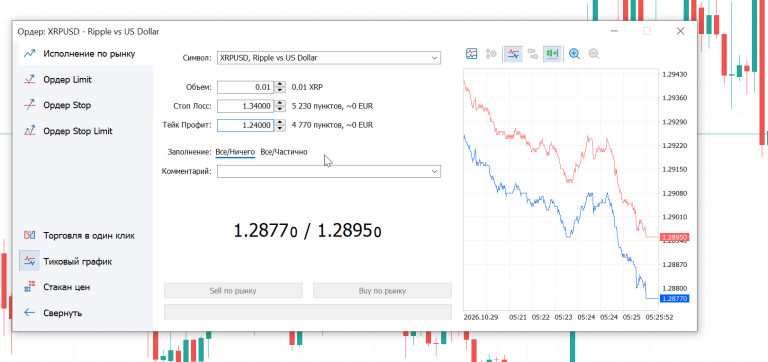The image size is (768, 362).
Task: Click the date label 2026.10.29
Action: pos(481,317)
